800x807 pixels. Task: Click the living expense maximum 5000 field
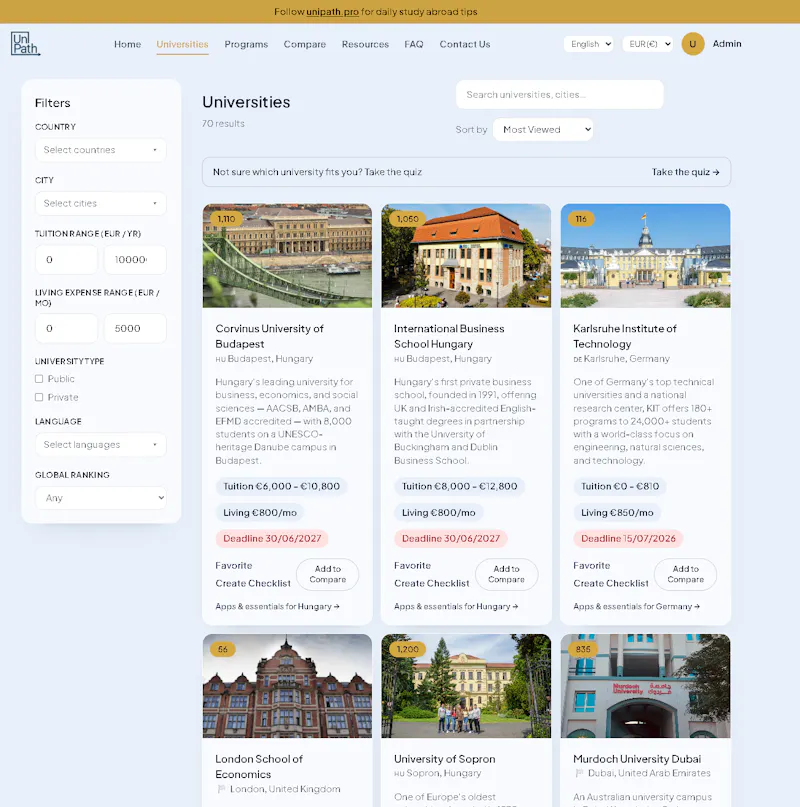[x=135, y=328]
